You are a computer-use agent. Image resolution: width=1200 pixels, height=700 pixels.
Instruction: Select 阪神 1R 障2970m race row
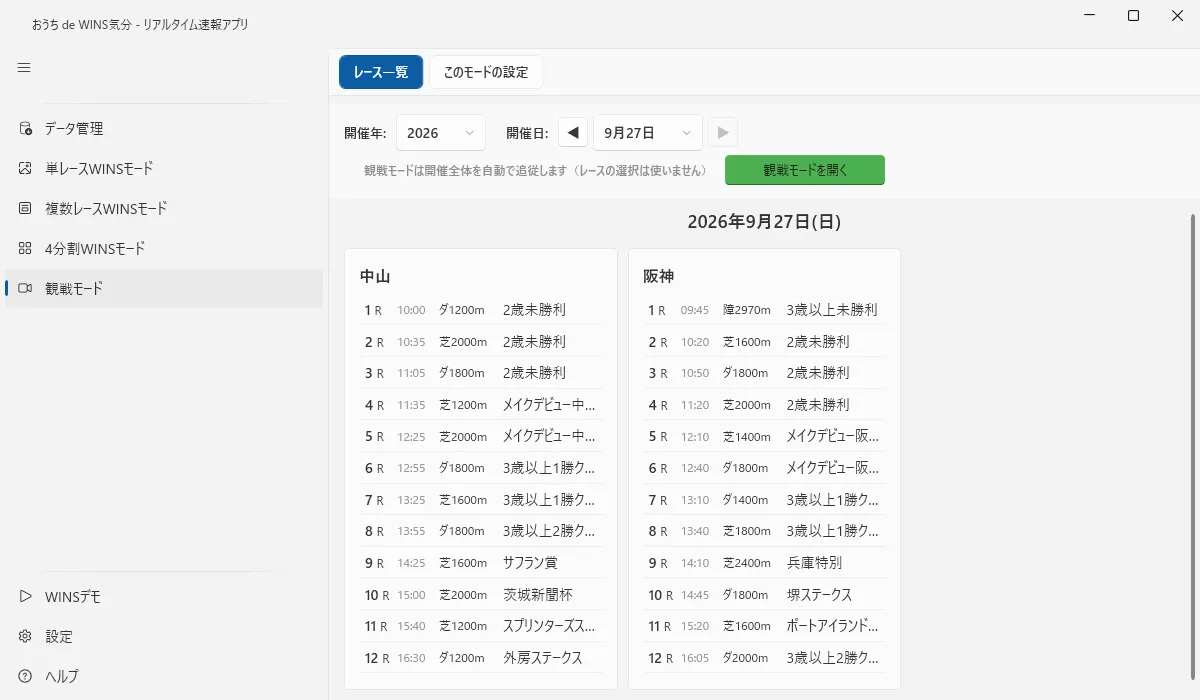pyautogui.click(x=765, y=310)
